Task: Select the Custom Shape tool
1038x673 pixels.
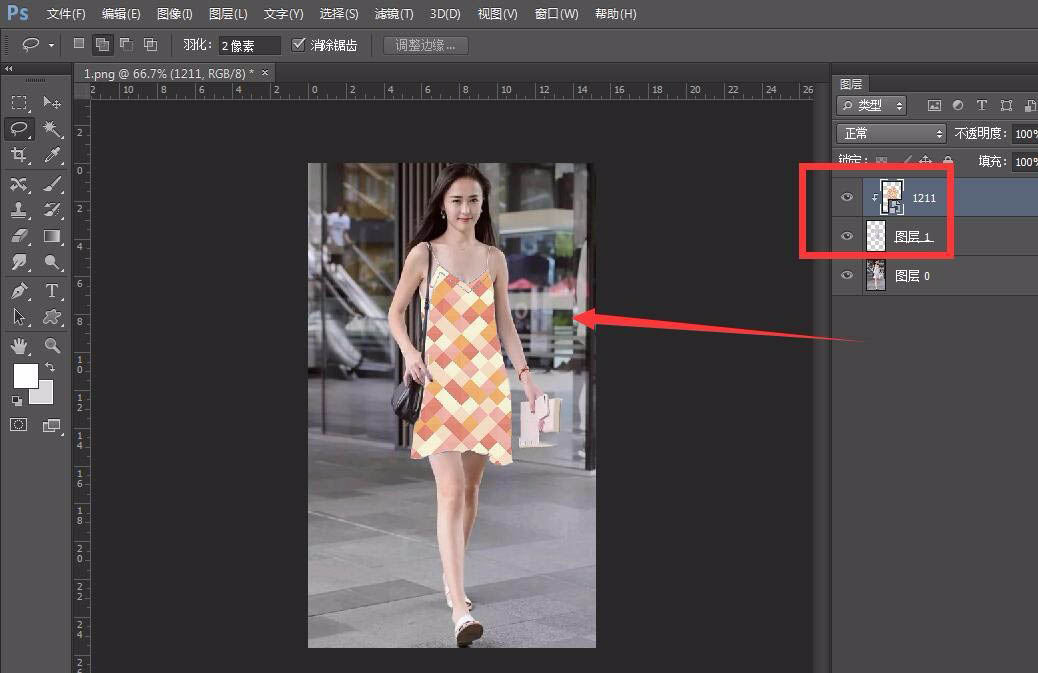Action: point(52,317)
